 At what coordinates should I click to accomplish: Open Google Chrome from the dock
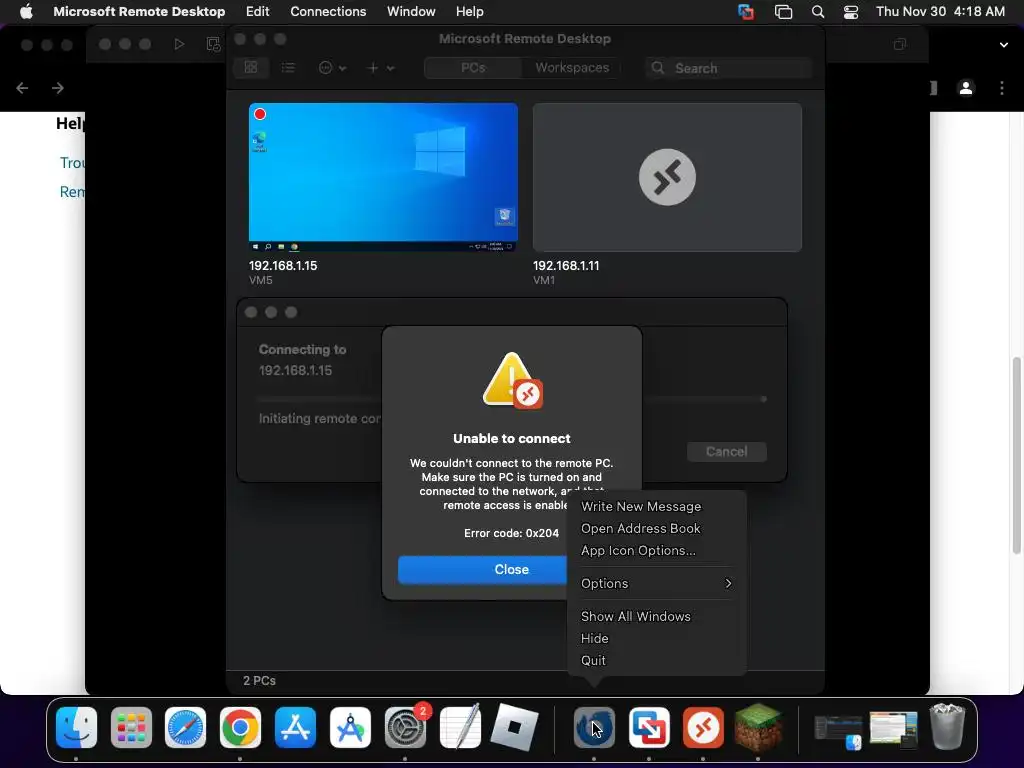(x=240, y=727)
